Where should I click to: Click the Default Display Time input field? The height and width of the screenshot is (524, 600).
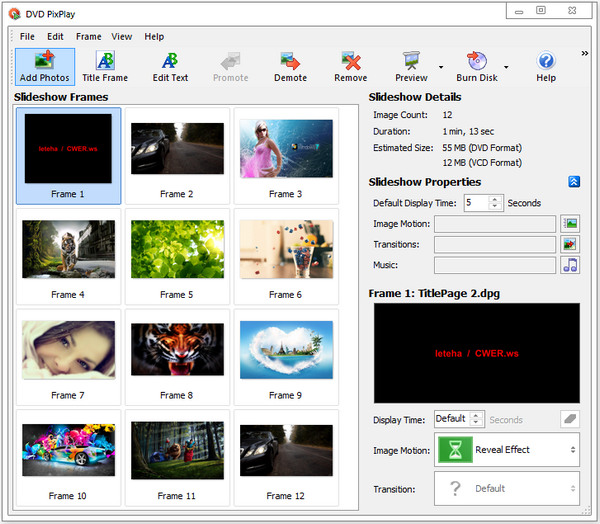click(475, 203)
